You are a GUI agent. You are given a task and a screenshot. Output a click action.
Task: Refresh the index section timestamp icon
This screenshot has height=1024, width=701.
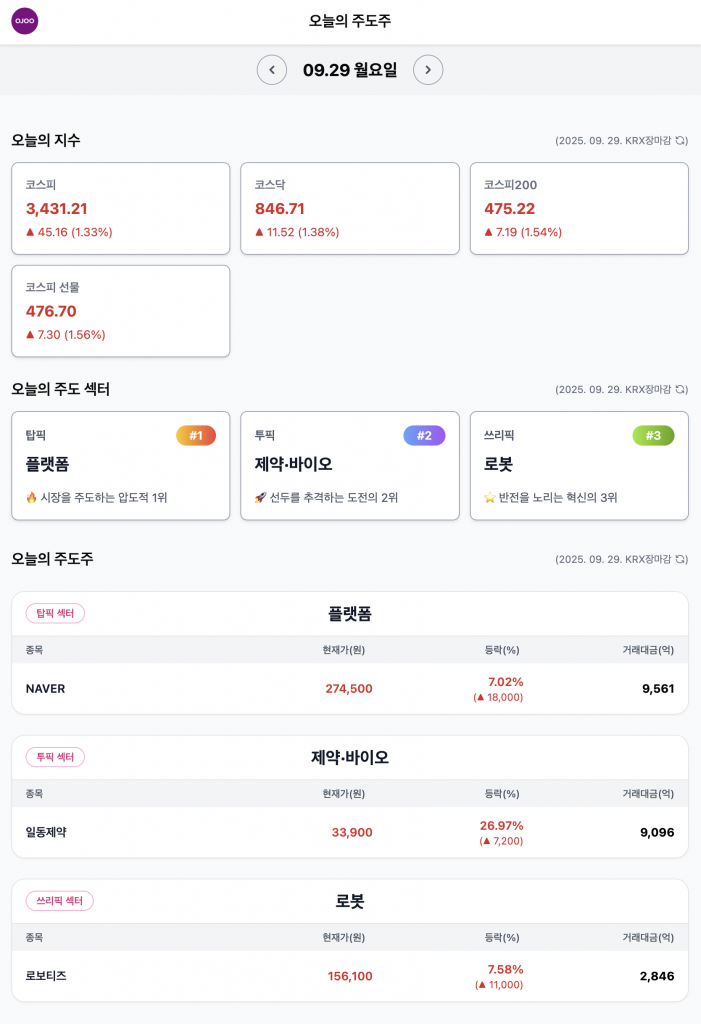(x=682, y=141)
